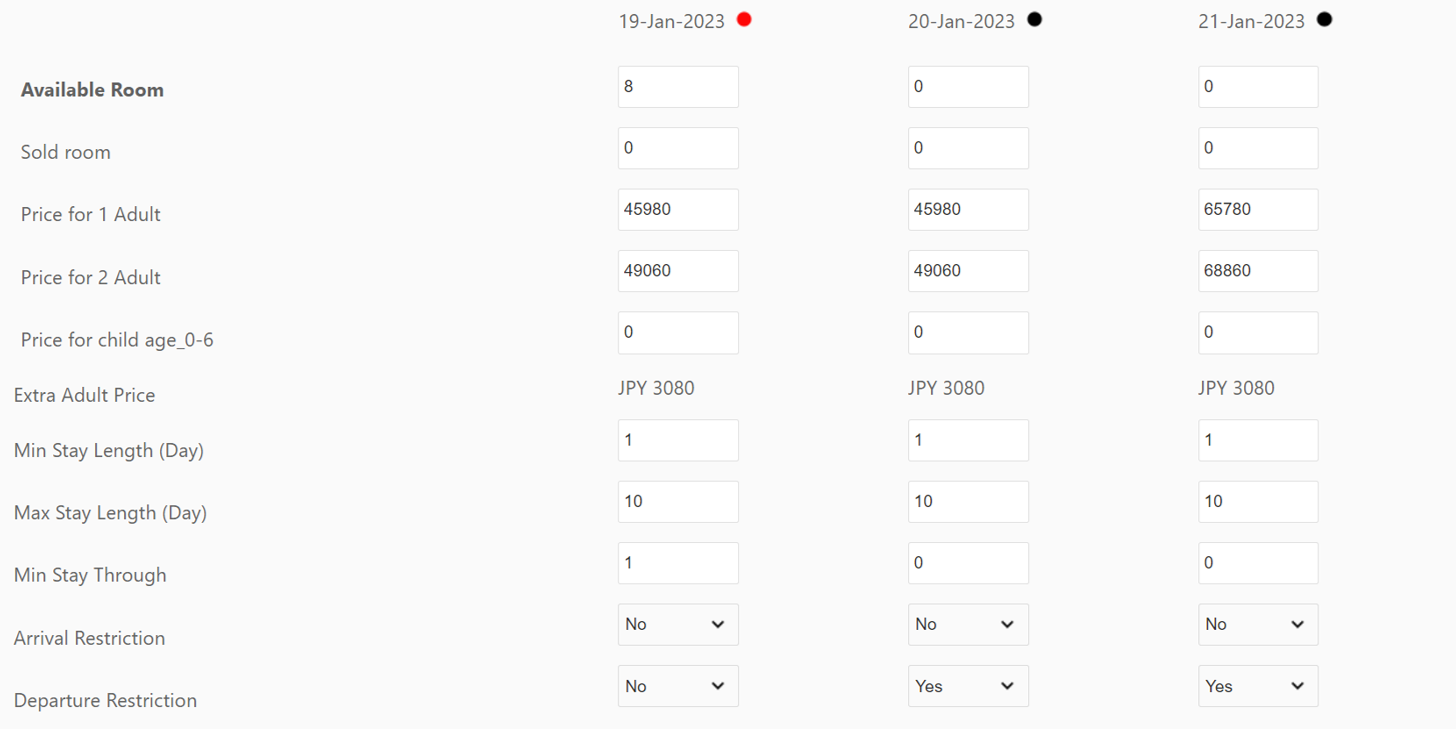Click Price for 2 Adult field for 19-Jan-2023
The width and height of the screenshot is (1456, 729).
click(678, 271)
